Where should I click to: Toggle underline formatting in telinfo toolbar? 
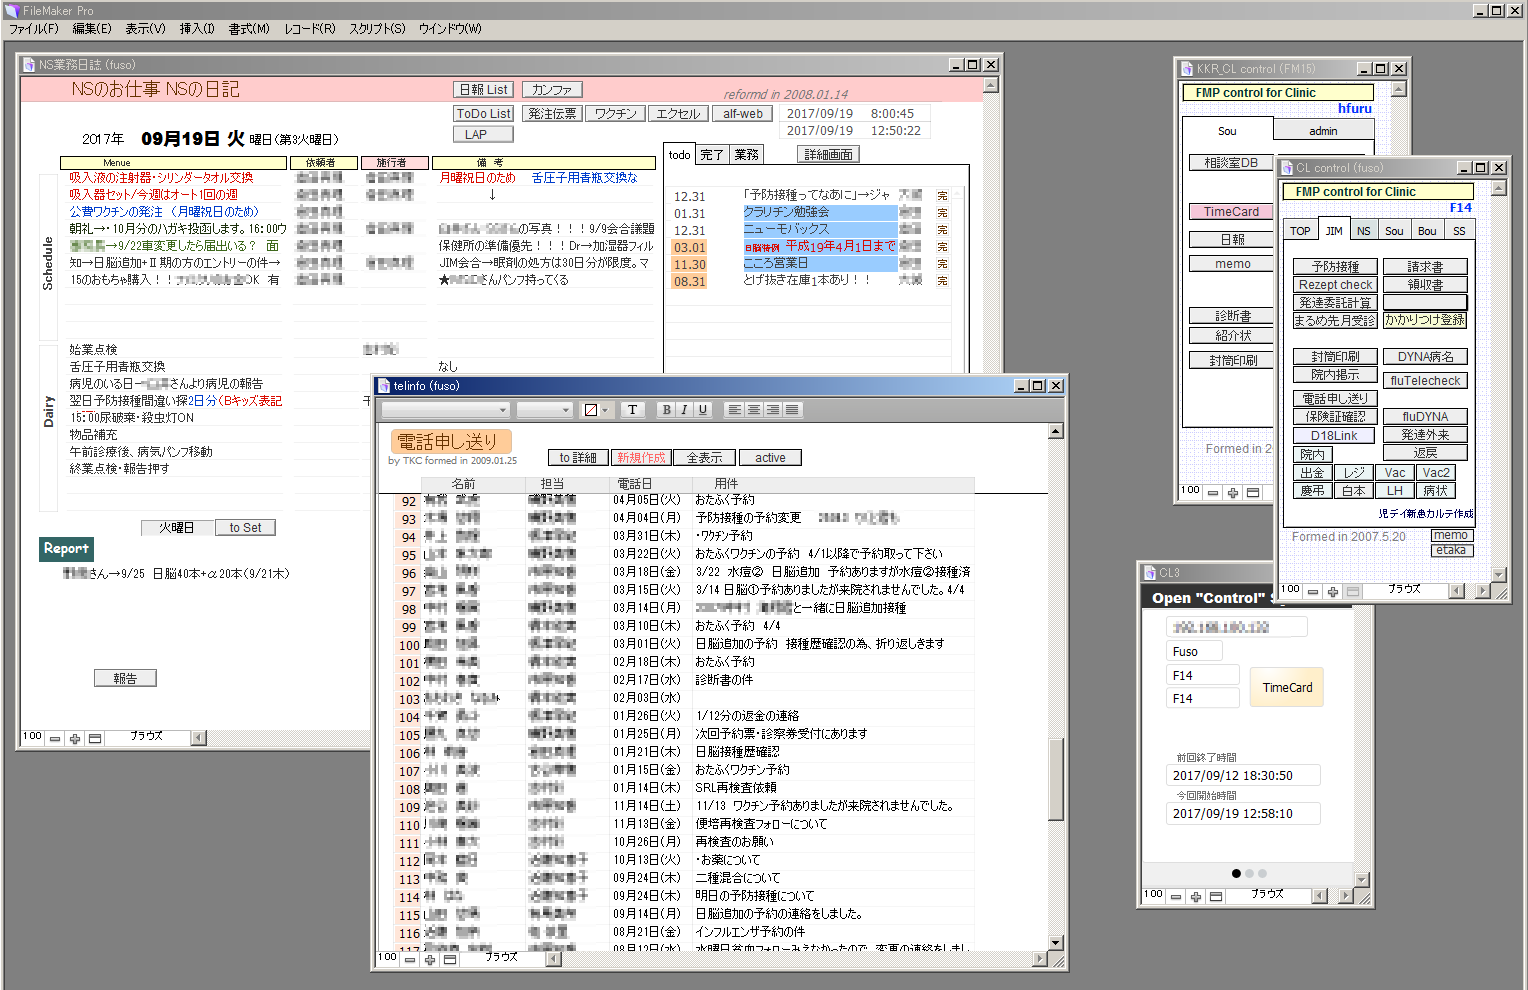point(702,410)
